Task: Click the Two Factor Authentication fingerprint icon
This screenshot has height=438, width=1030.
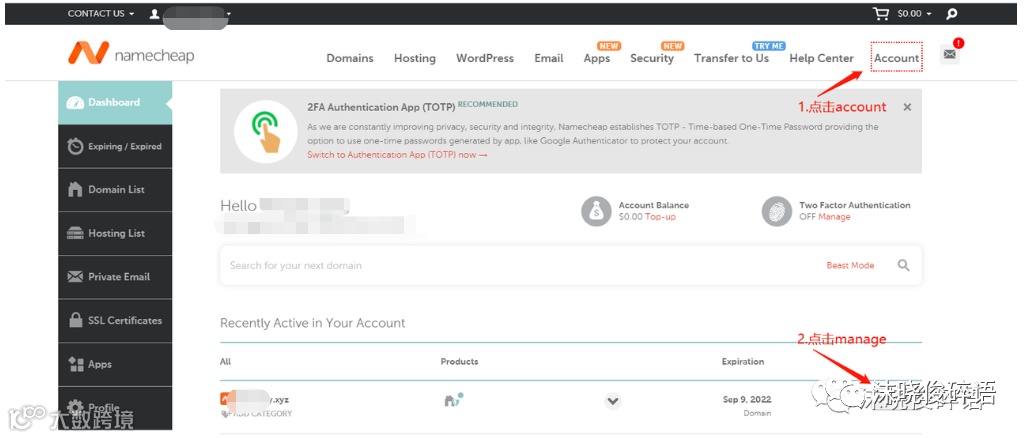Action: click(x=776, y=211)
